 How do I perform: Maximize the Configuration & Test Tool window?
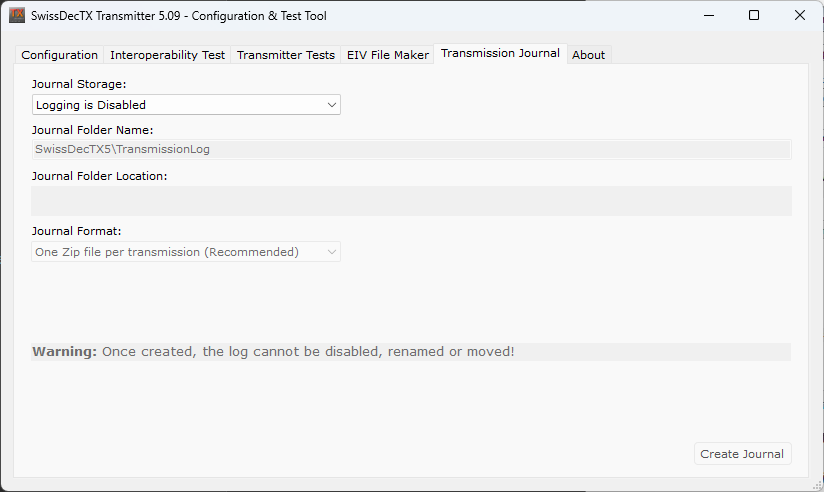[x=754, y=15]
